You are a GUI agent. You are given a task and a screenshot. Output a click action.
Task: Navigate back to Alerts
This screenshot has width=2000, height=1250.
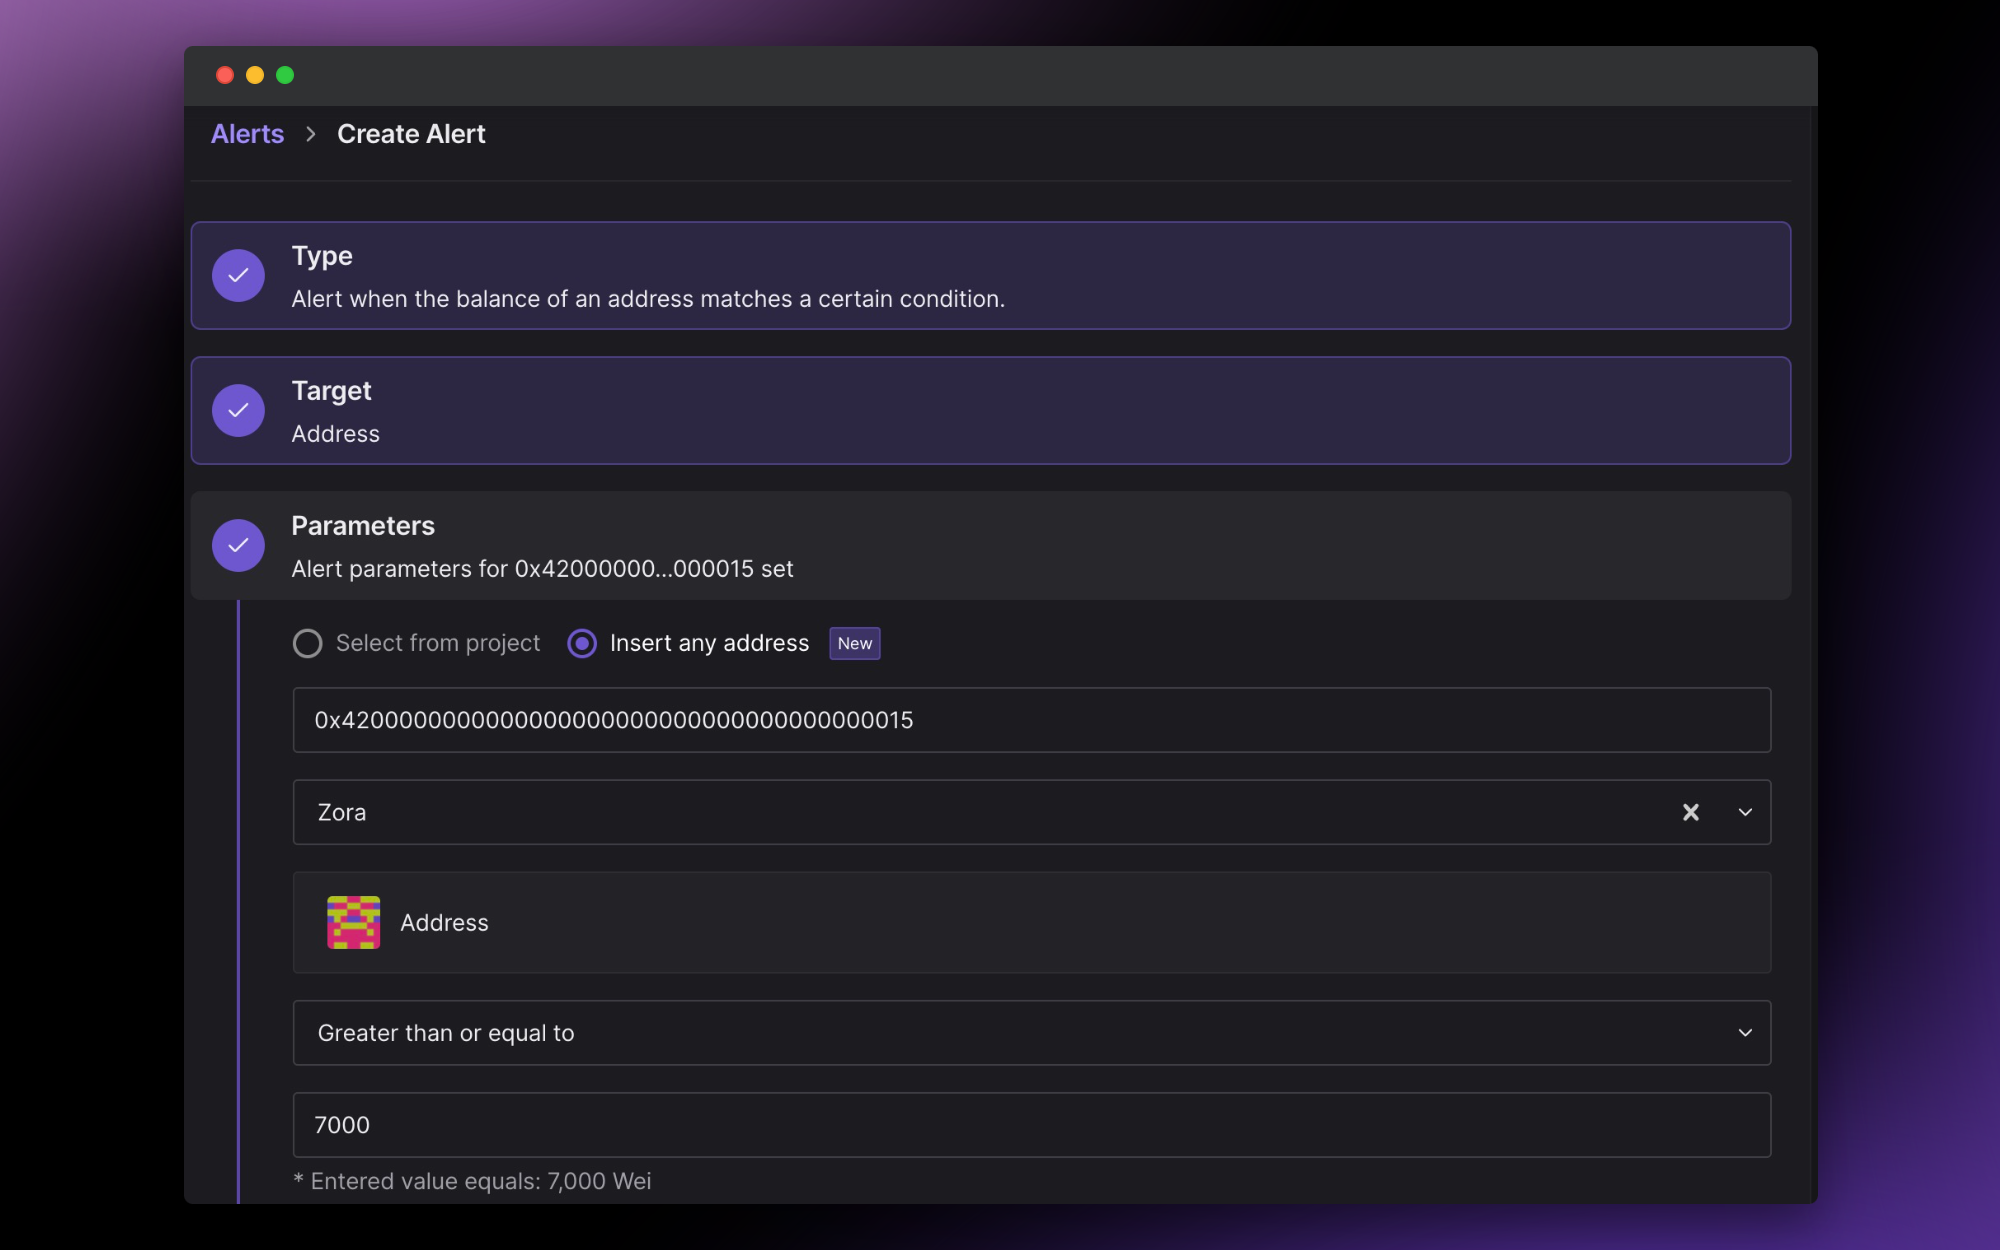pyautogui.click(x=247, y=133)
